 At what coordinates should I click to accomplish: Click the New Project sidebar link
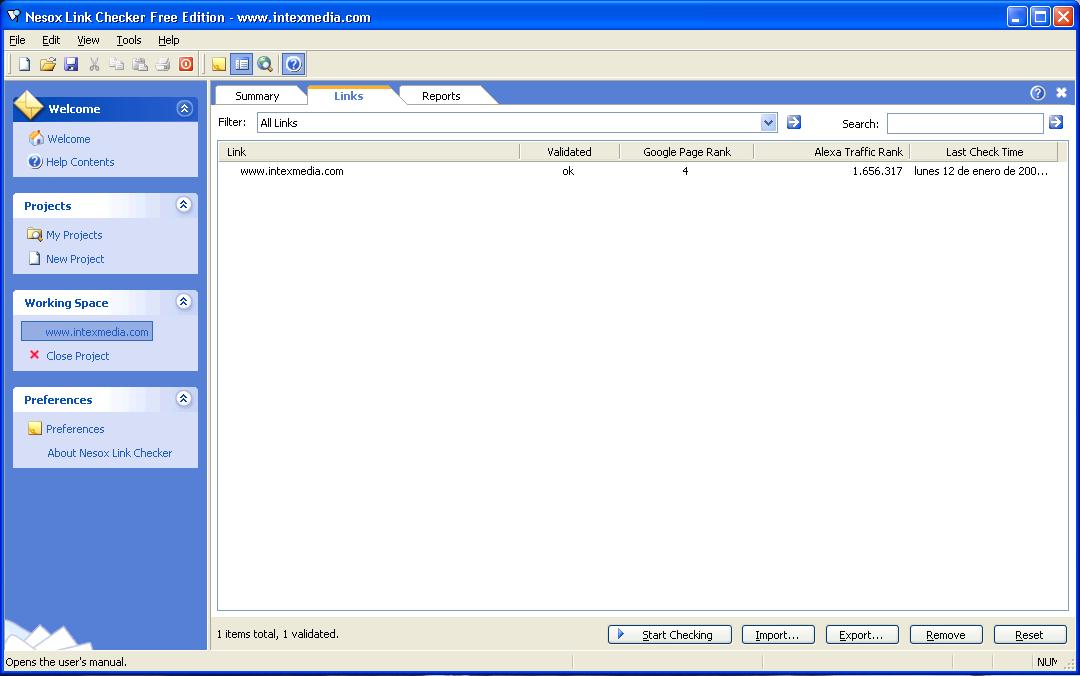[x=75, y=259]
